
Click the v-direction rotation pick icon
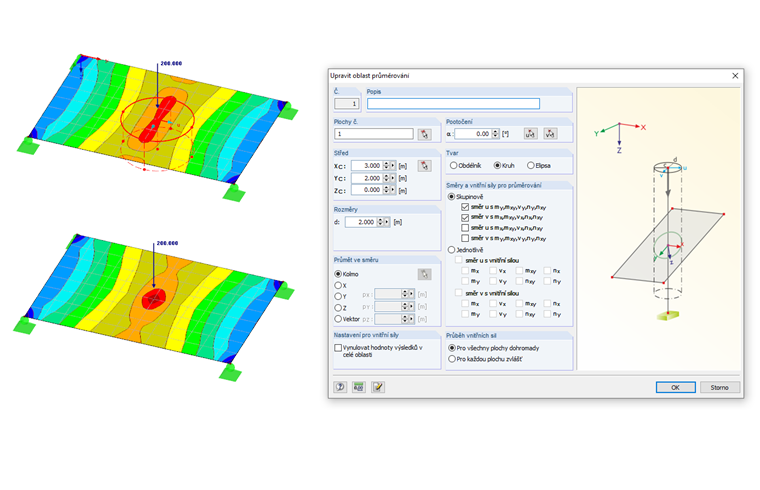pos(550,134)
